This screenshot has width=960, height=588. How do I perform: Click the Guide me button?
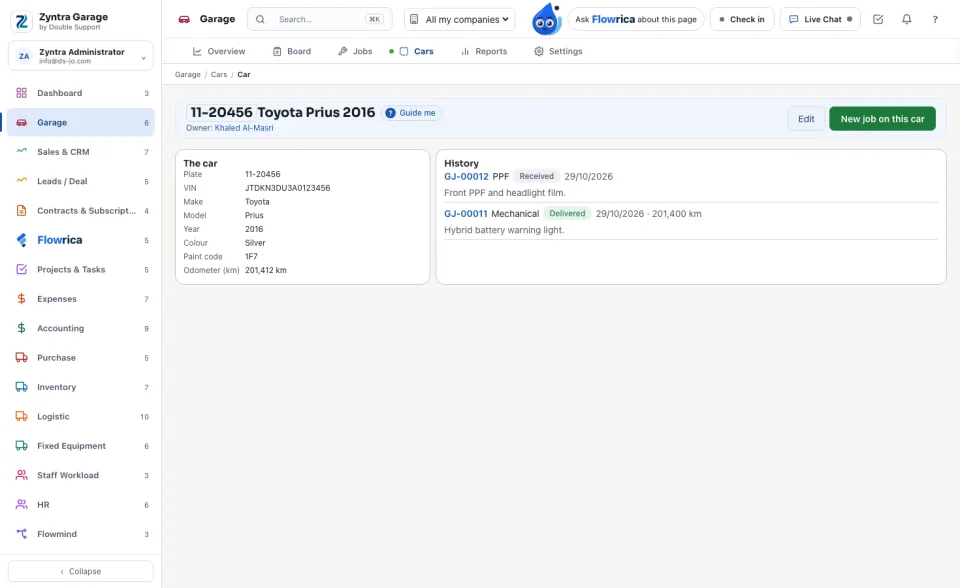411,113
